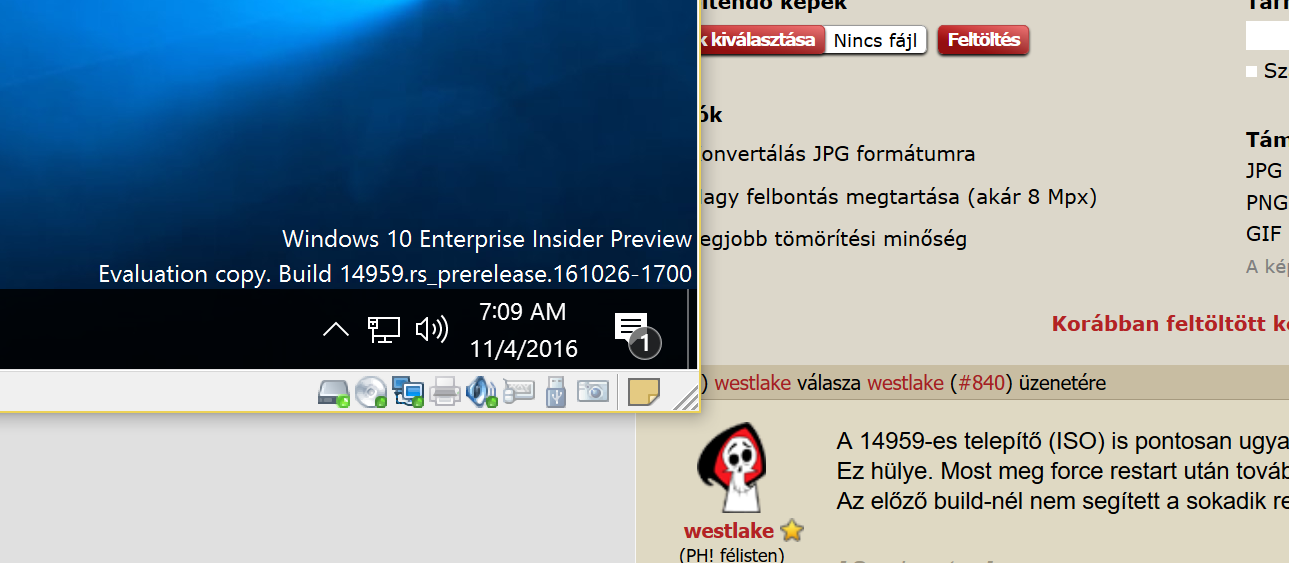Click the keyboard and mouse capture icon
Viewport: 1289px width, 563px height.
click(x=518, y=392)
